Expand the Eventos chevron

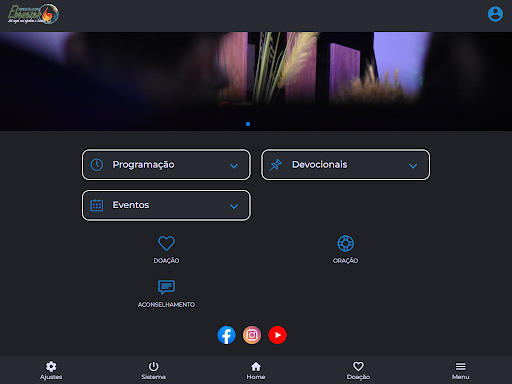click(234, 206)
